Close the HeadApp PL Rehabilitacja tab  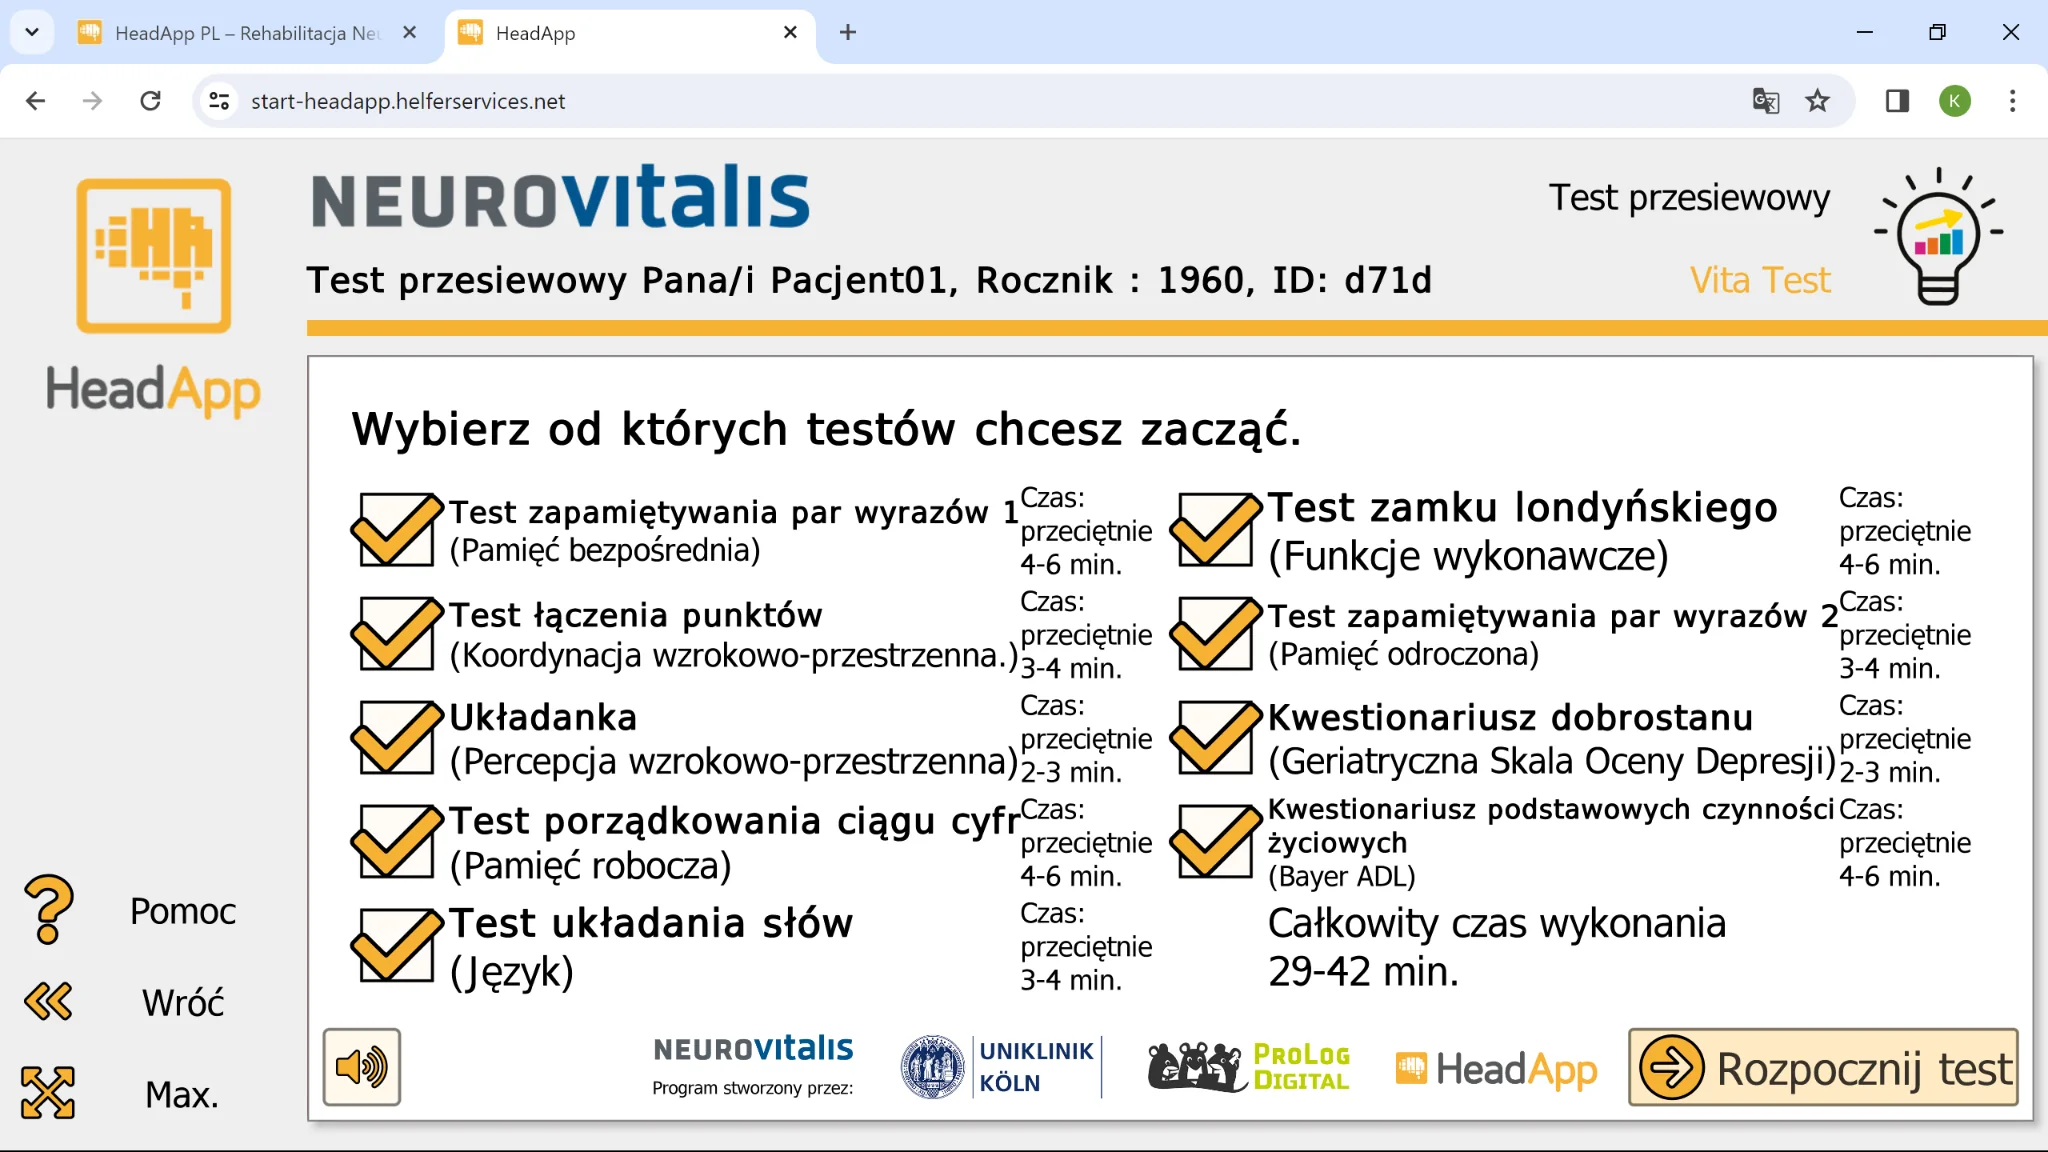click(409, 32)
